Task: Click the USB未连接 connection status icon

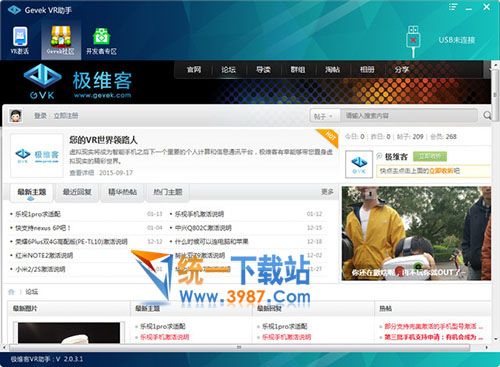Action: click(x=413, y=42)
